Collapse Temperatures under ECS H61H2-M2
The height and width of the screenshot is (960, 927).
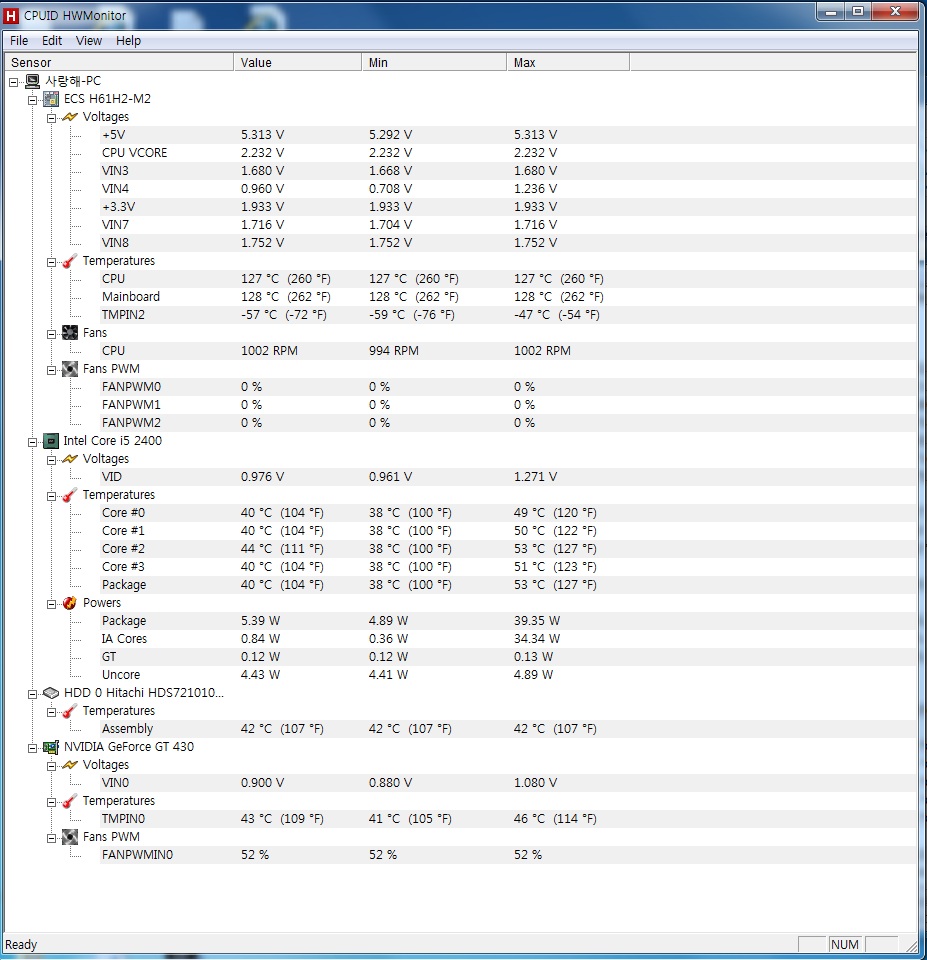51,262
